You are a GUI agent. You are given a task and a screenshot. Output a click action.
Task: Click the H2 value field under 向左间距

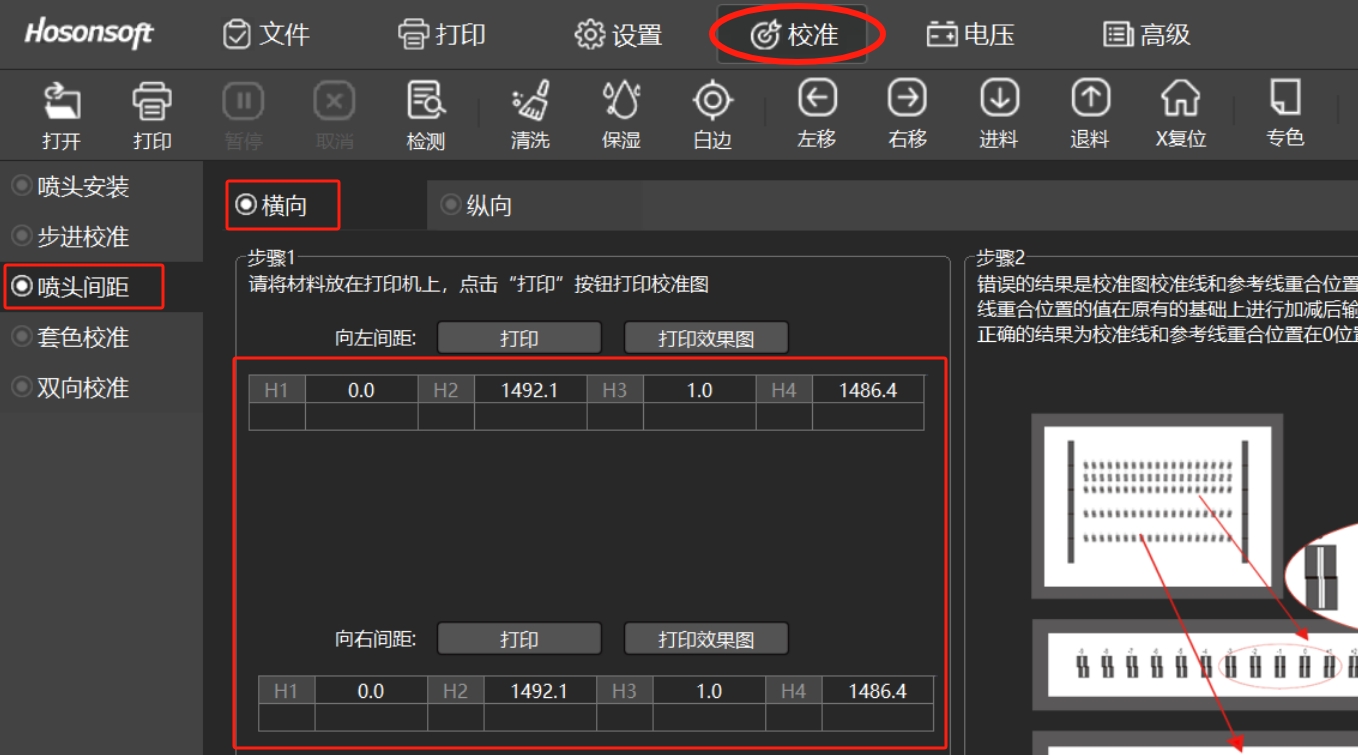tap(530, 390)
